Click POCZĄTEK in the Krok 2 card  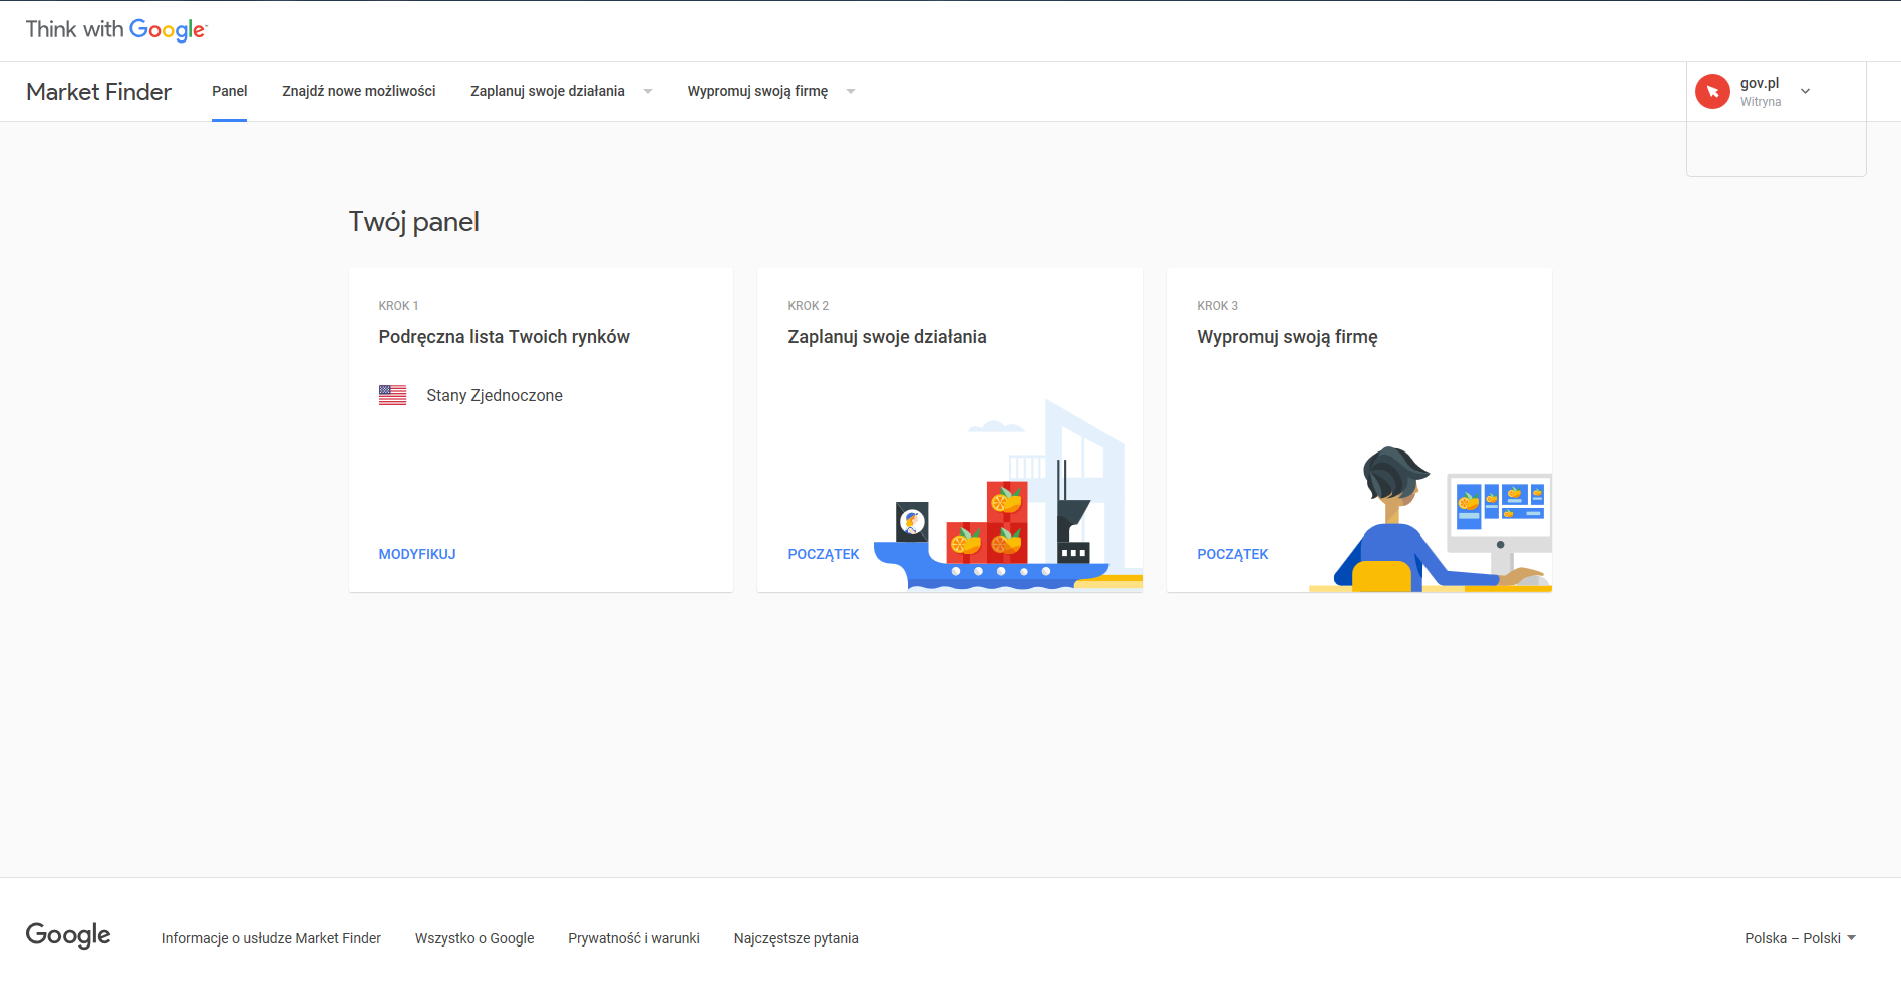click(x=823, y=554)
